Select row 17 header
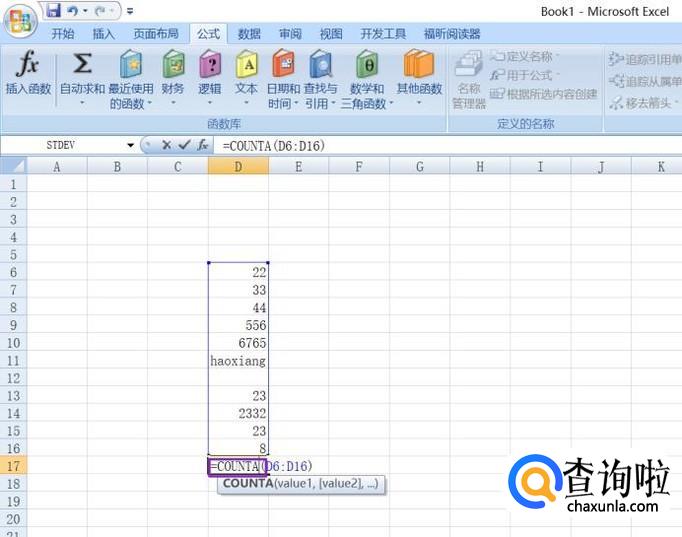 (x=13, y=466)
